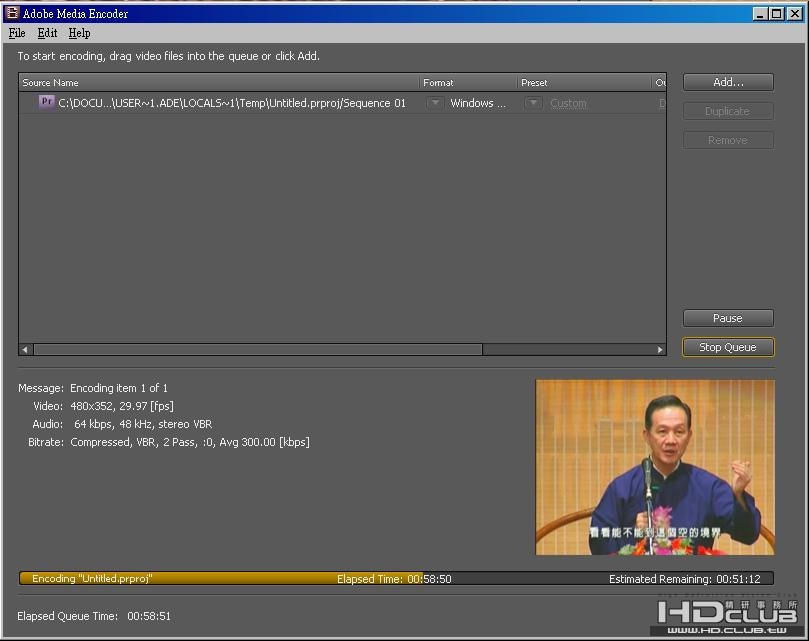
Task: Close the Adobe Media Encoder window
Action: pyautogui.click(x=795, y=14)
